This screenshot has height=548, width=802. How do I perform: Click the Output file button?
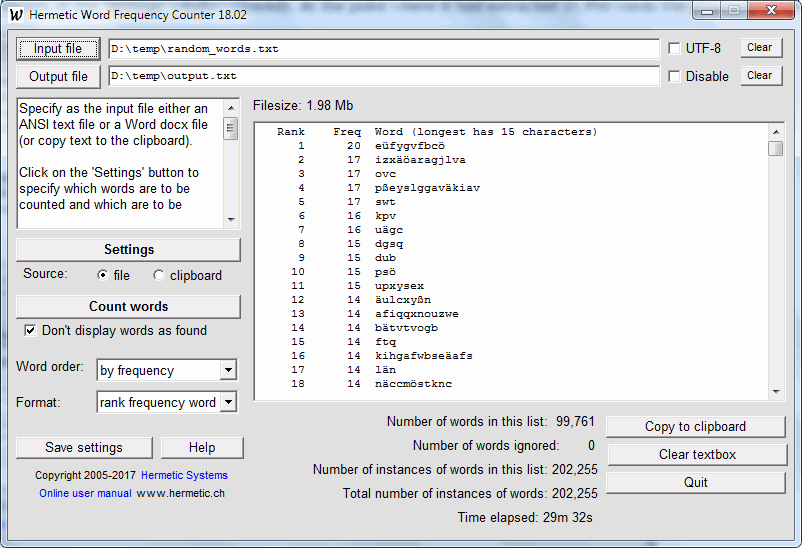click(x=58, y=76)
